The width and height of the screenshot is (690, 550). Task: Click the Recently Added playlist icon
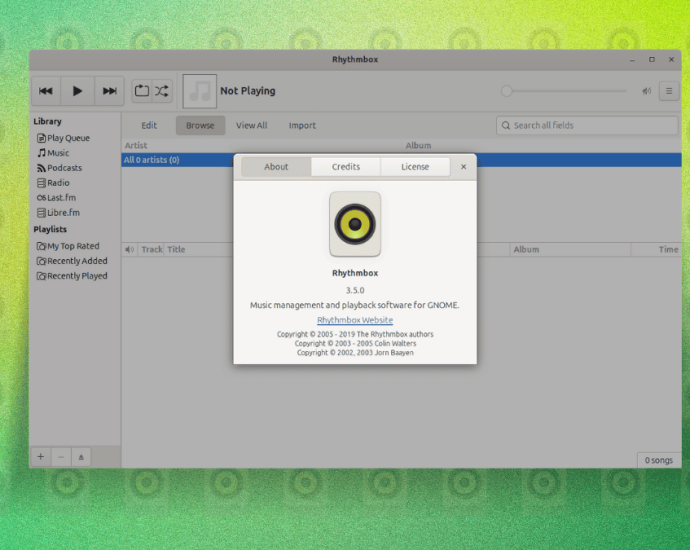[x=41, y=261]
